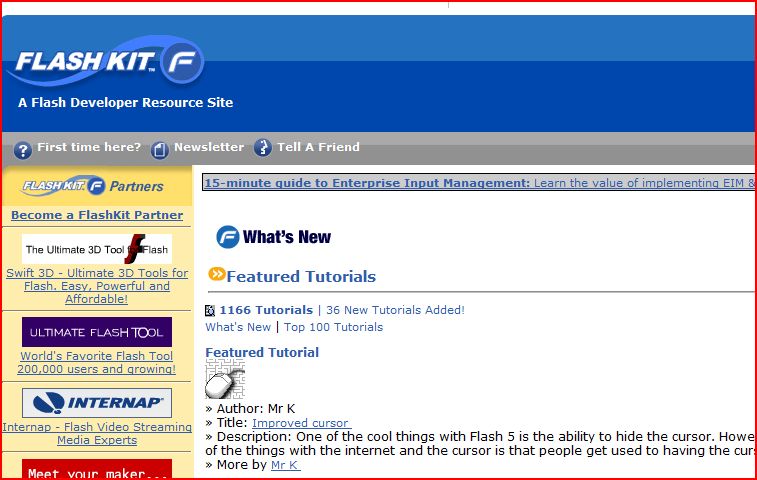Open the What's New tutorials link
Screen dimensions: 757x480
click(x=238, y=327)
